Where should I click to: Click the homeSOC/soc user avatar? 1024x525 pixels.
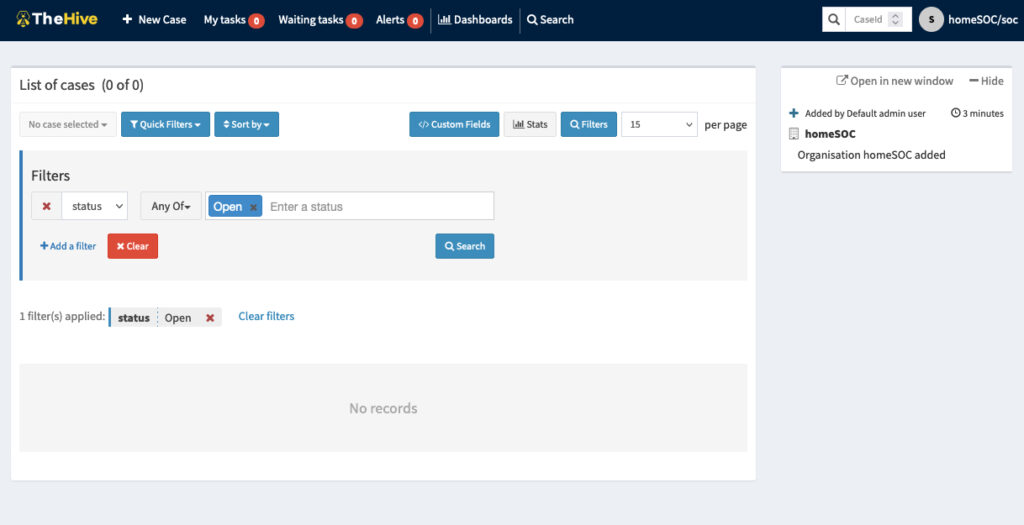931,20
